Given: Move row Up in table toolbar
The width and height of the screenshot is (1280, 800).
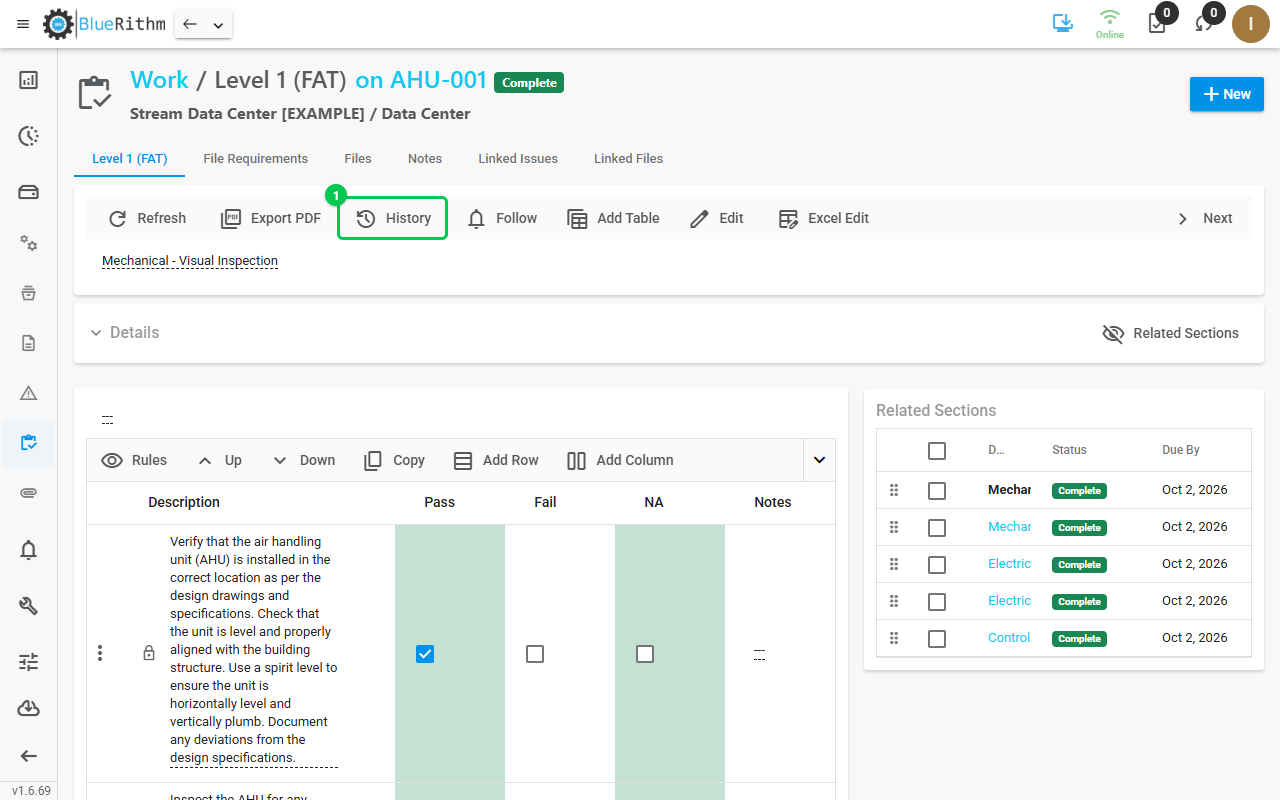Looking at the screenshot, I should click(x=220, y=460).
